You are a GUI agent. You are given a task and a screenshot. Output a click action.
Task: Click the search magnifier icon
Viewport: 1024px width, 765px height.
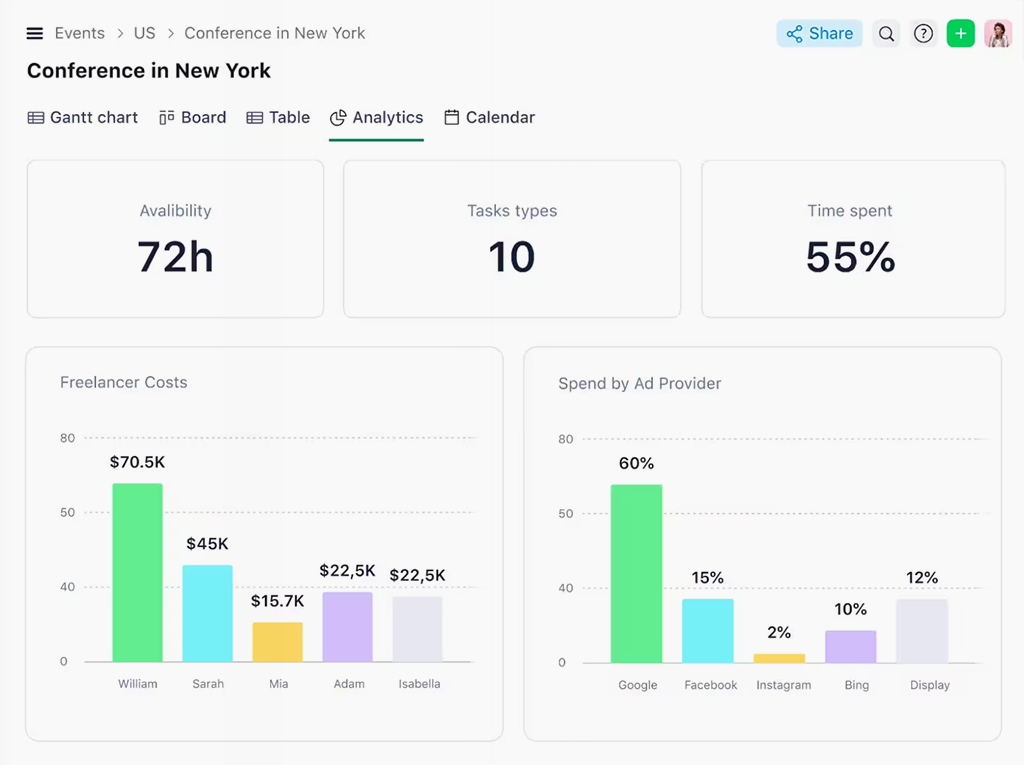pos(886,33)
